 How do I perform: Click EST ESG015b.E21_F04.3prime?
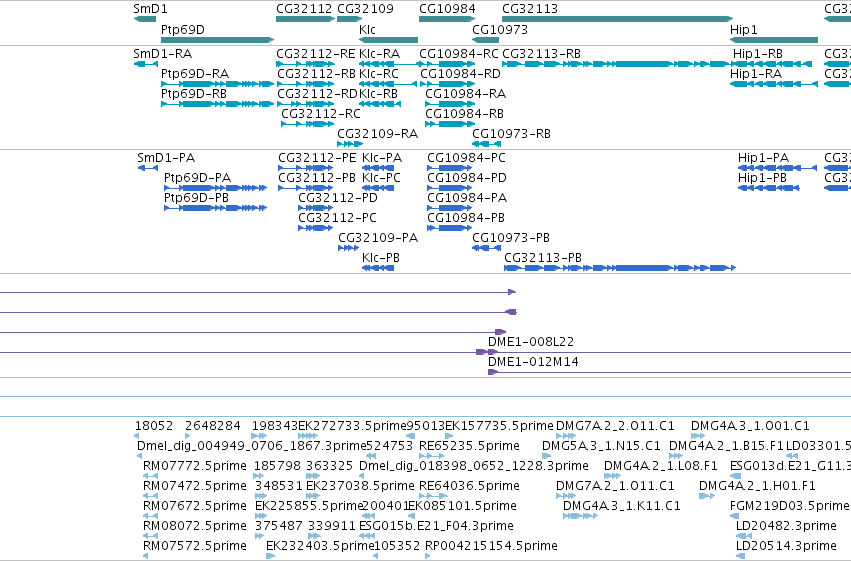coord(436,526)
